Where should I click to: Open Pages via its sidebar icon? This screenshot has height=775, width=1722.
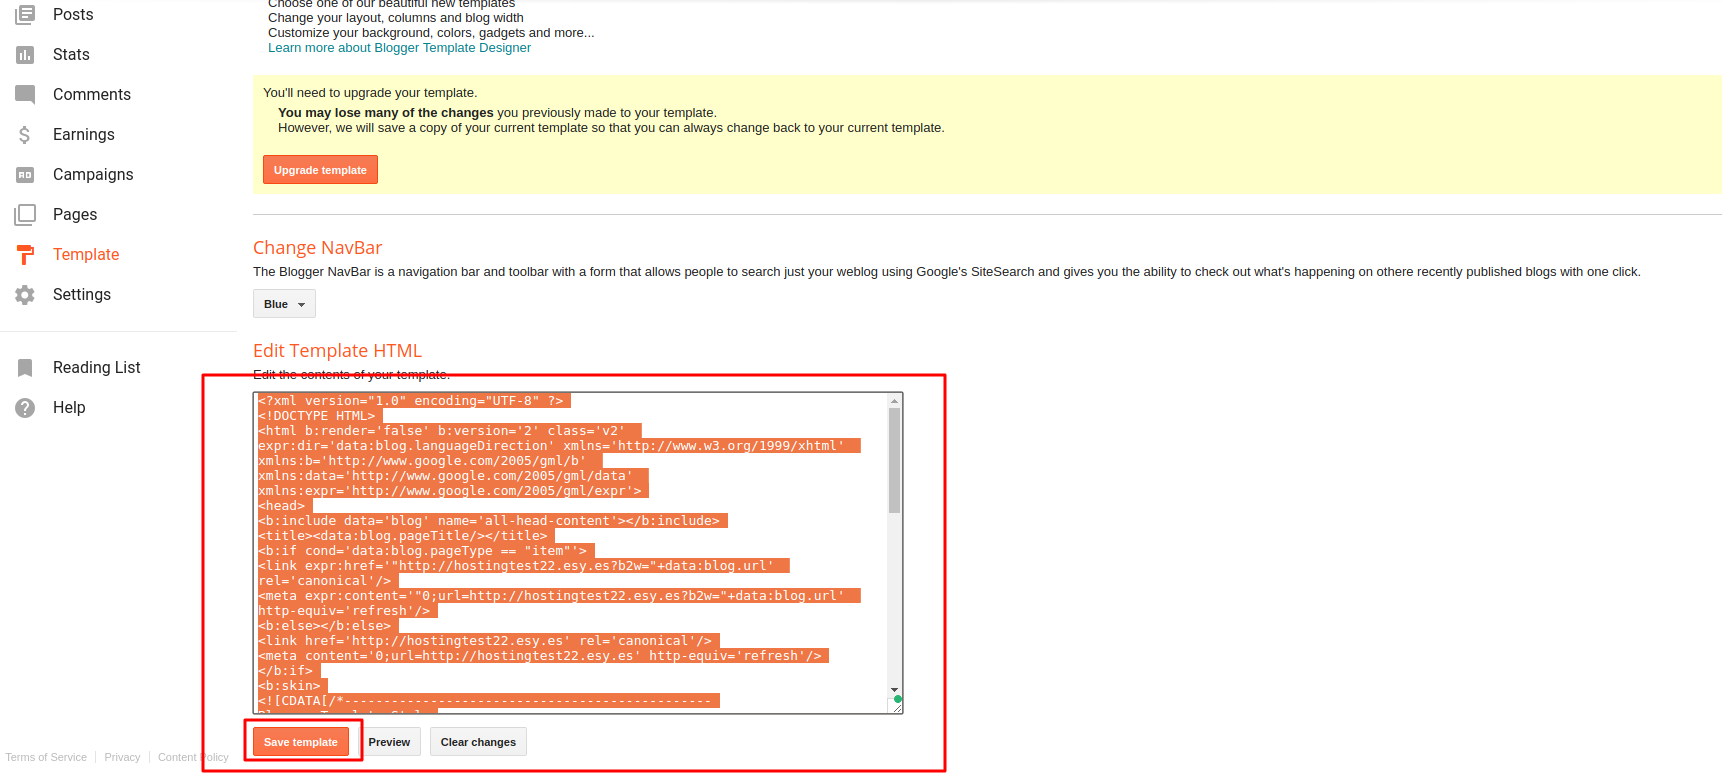click(x=25, y=215)
